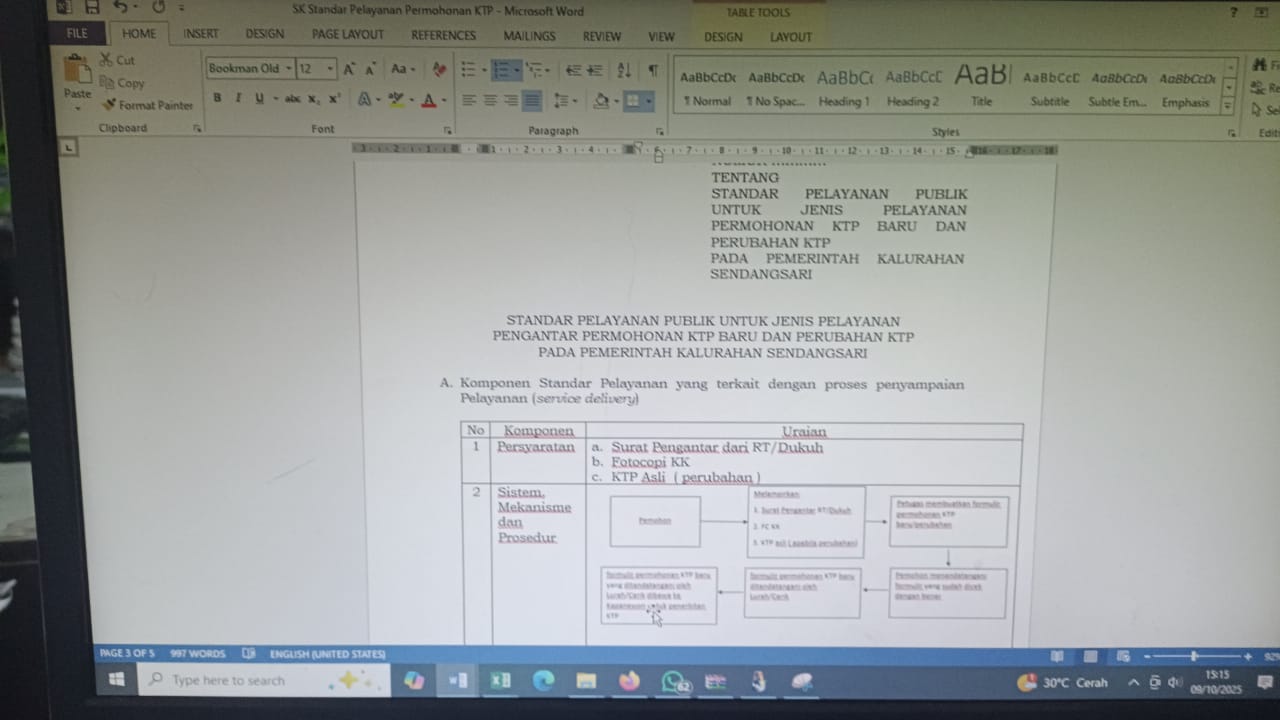Open the PAGE LAYOUT ribbon tab
The image size is (1280, 720).
[x=347, y=35]
